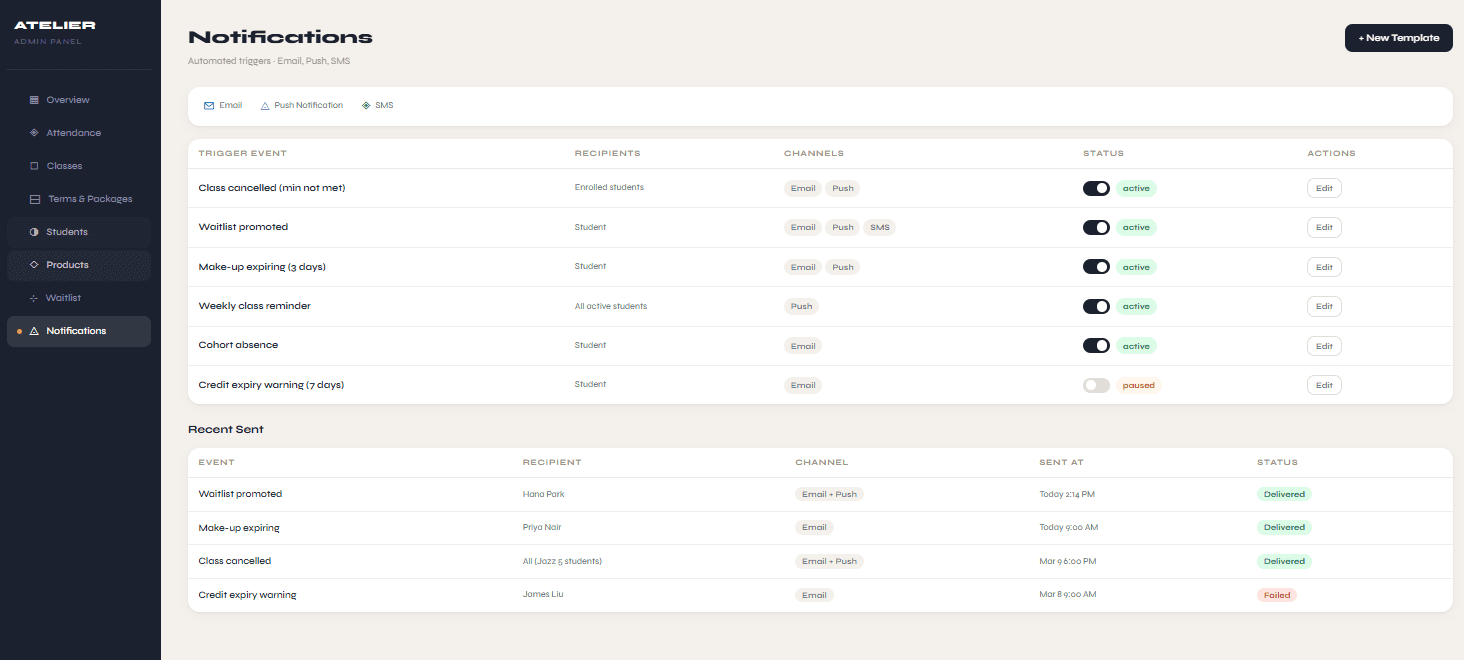1464x660 pixels.
Task: Select 'Class cancelled (min not met)' trigger name
Action: (x=272, y=188)
